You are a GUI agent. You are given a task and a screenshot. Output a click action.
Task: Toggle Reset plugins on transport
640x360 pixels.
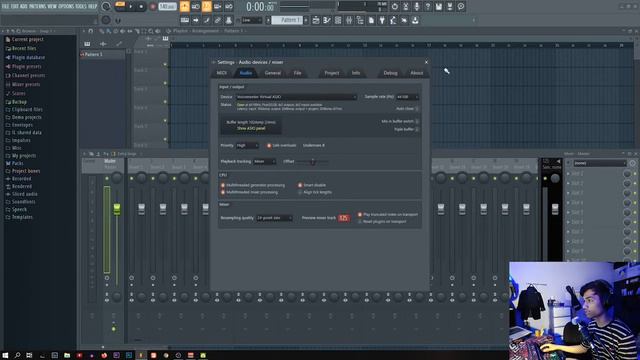(x=360, y=222)
